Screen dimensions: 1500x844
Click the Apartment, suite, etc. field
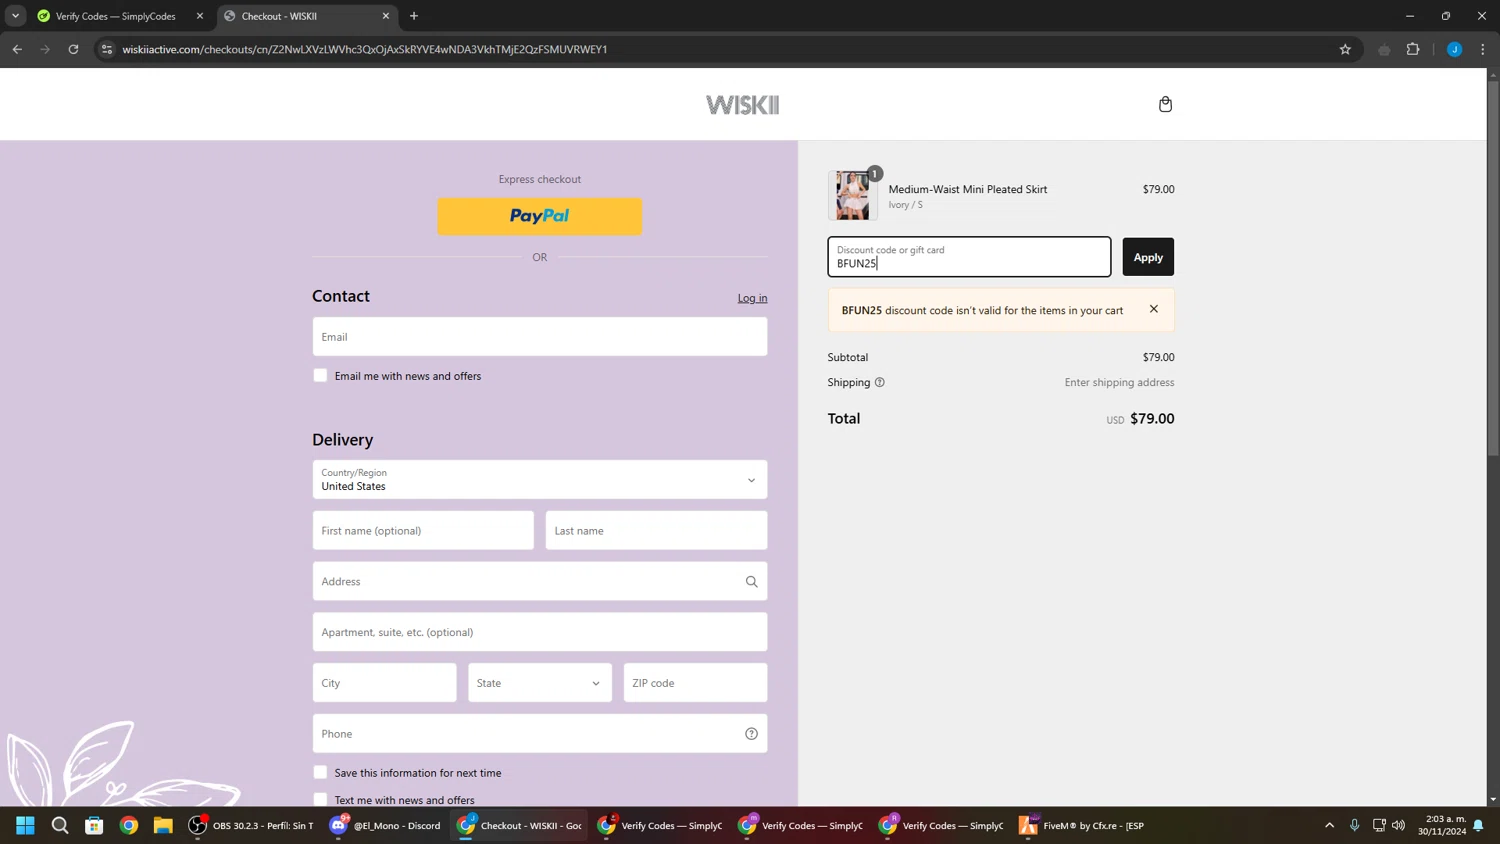point(540,632)
